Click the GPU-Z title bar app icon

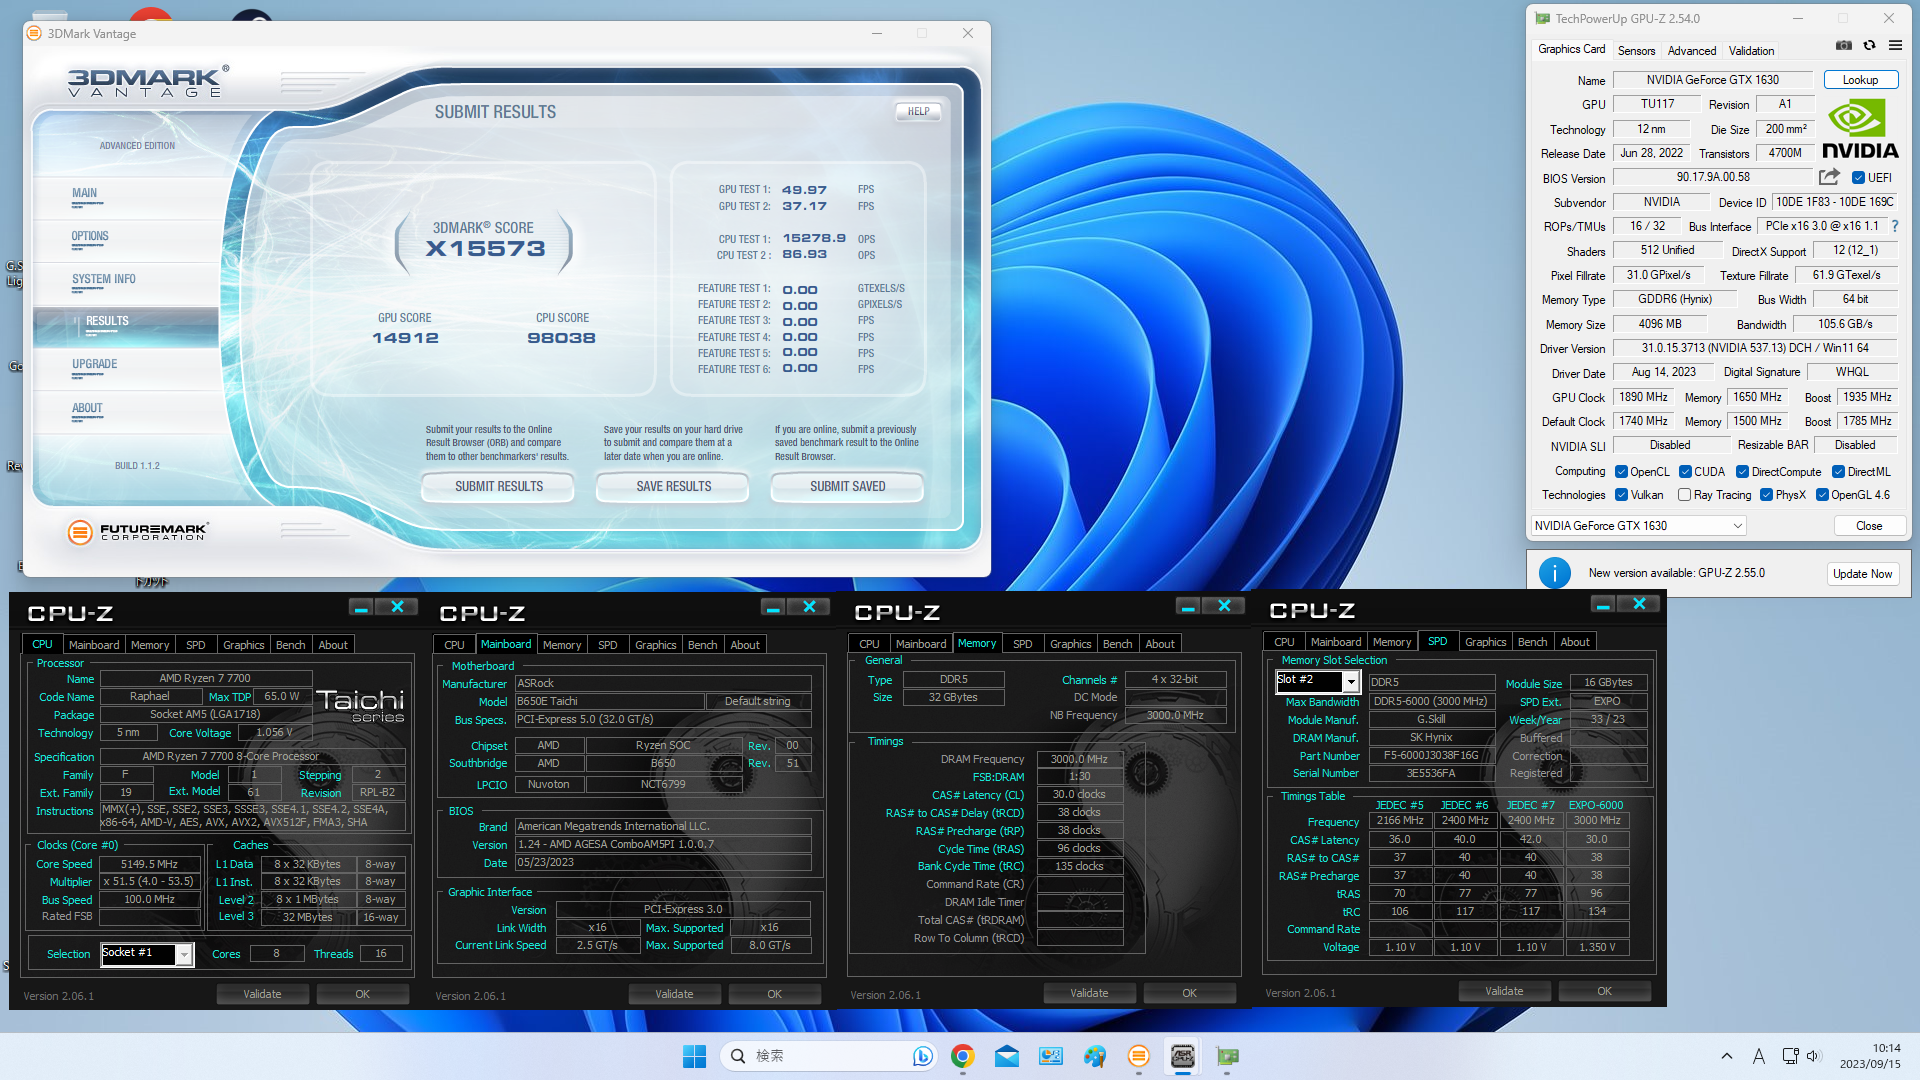point(1542,18)
